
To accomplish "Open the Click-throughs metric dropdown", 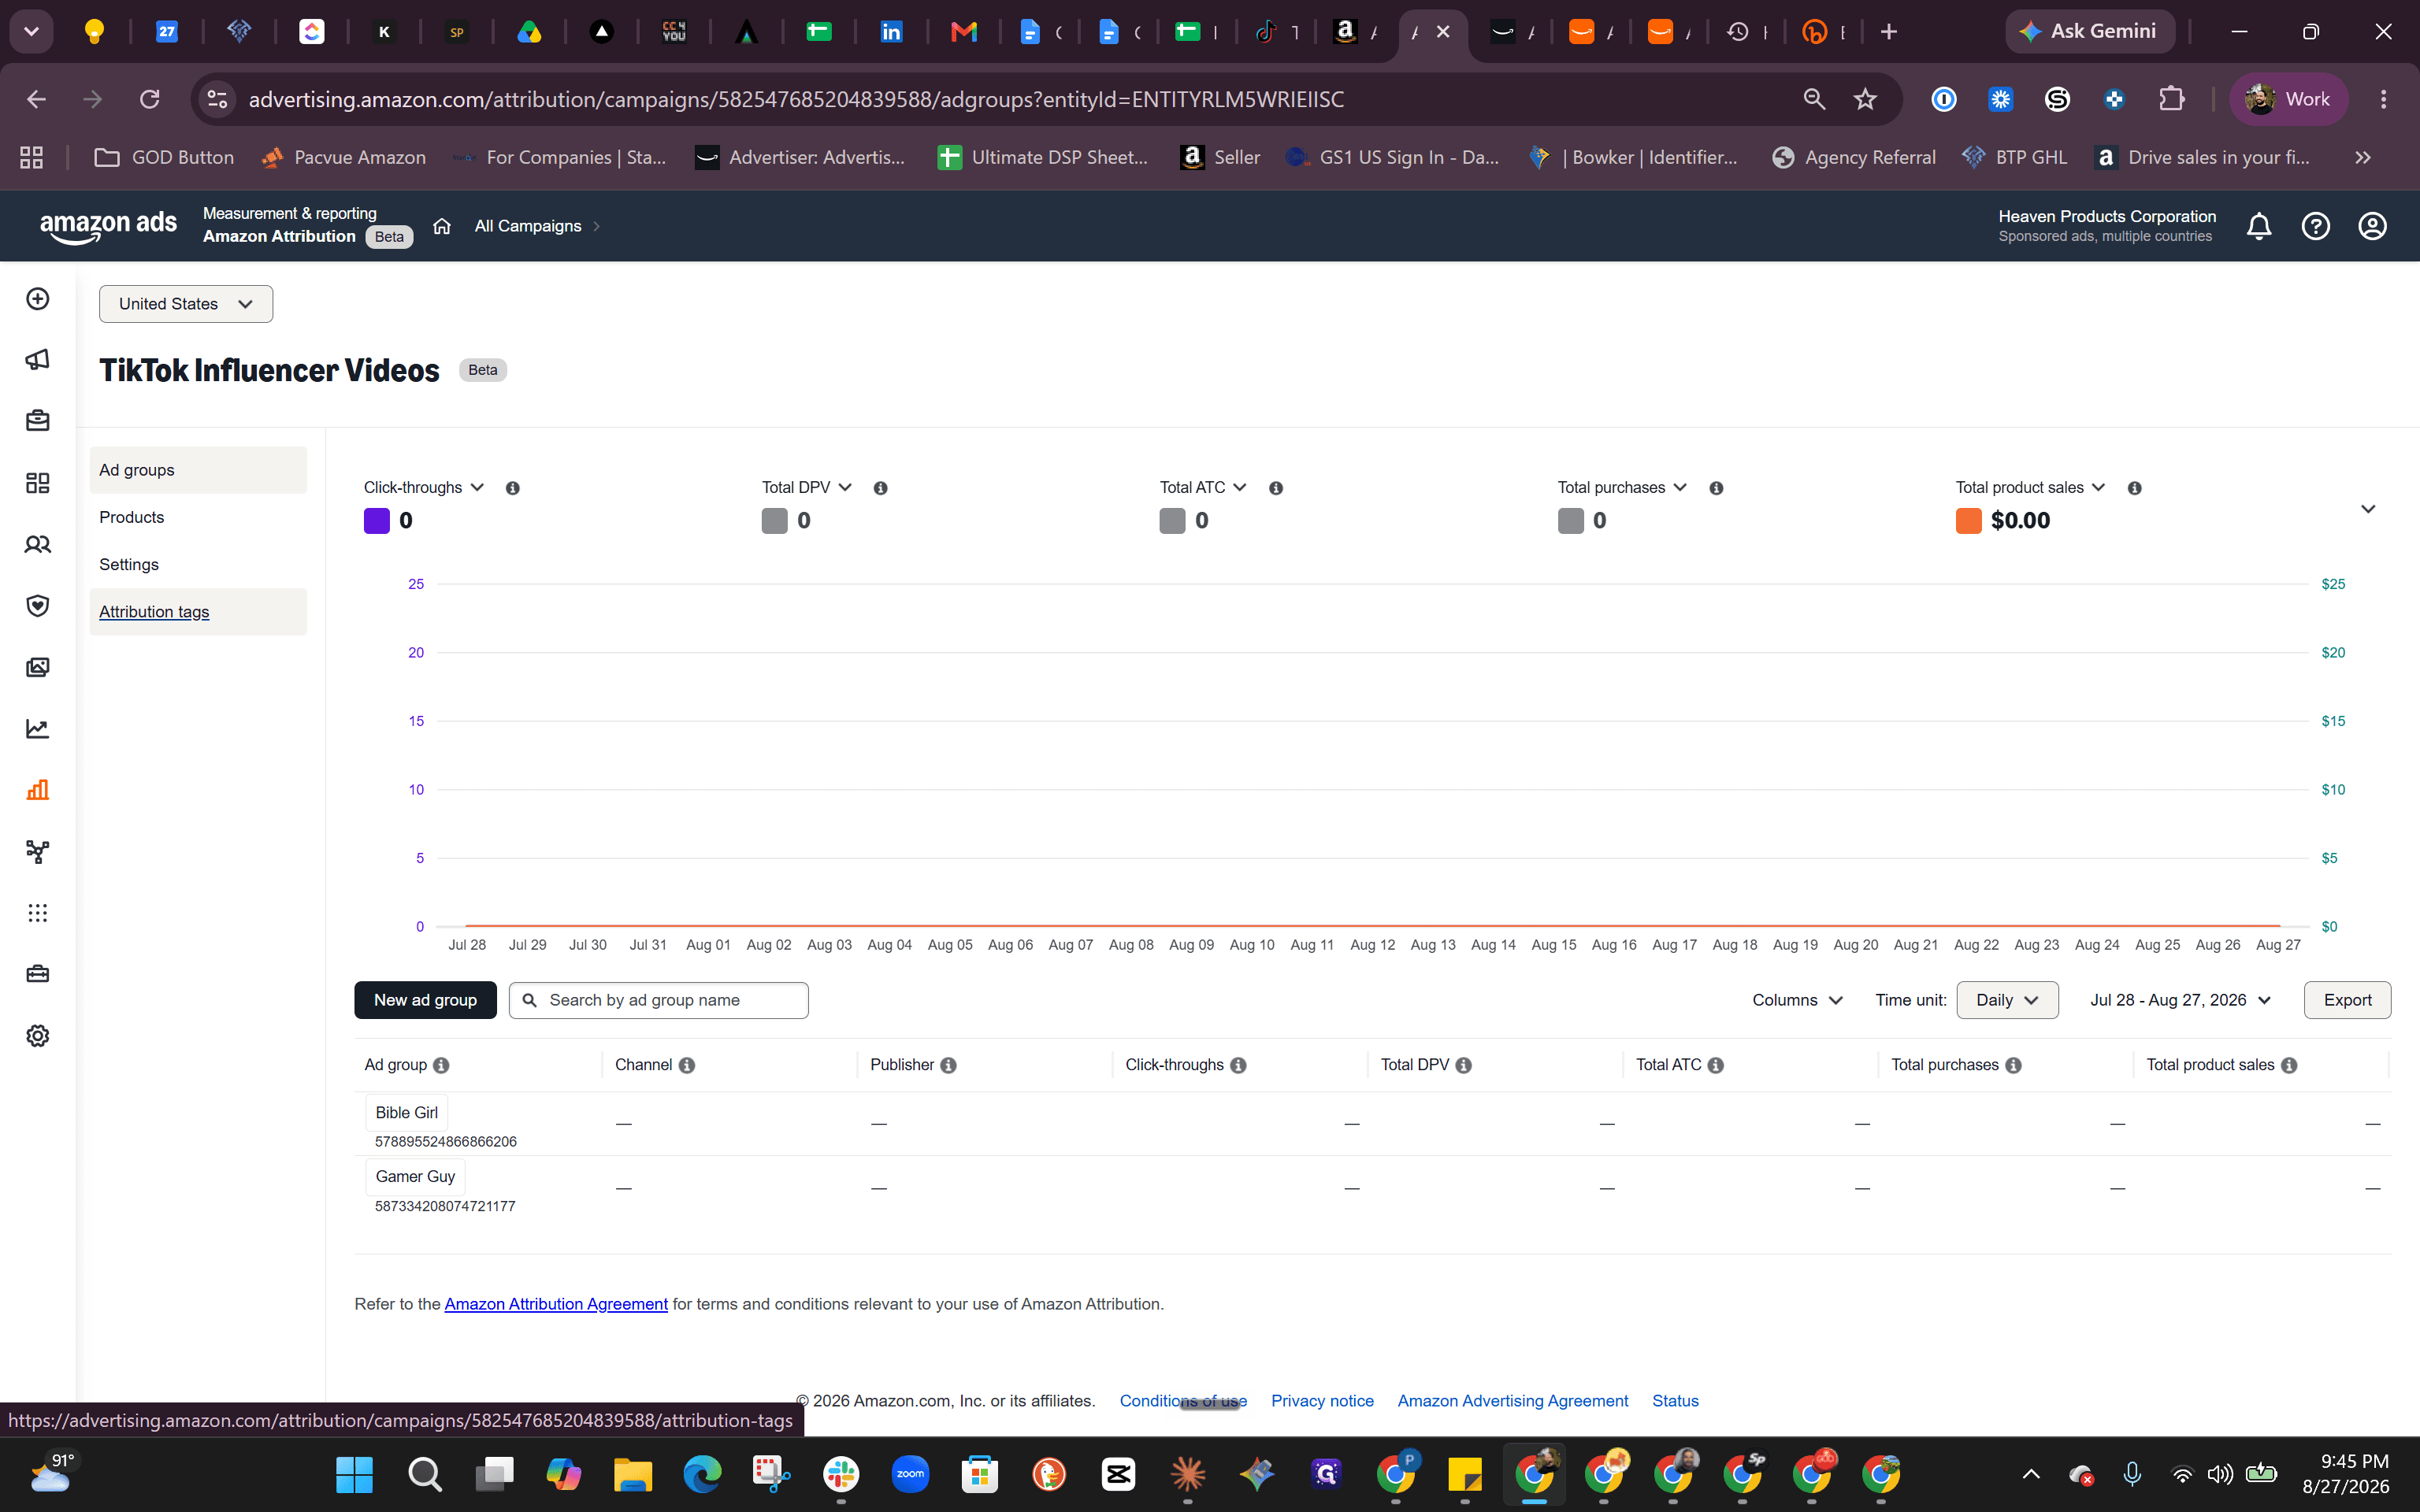I will click(424, 488).
